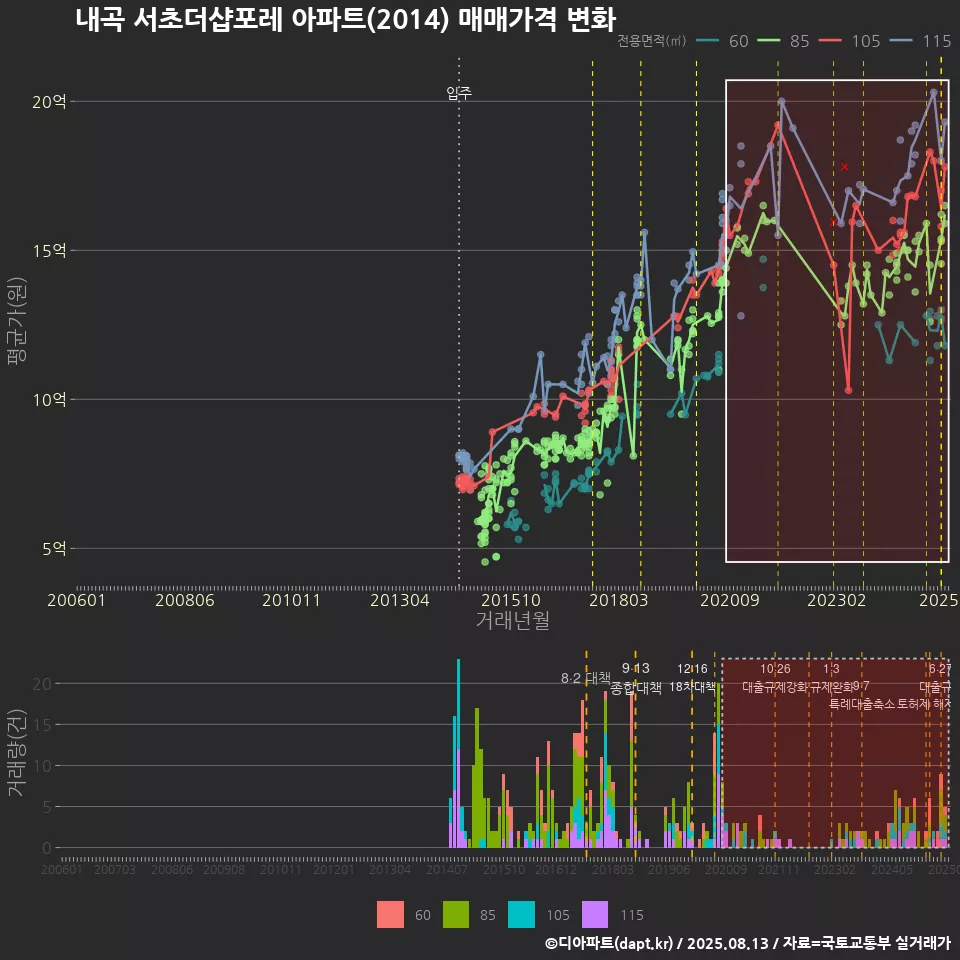
Task: Click the blue-gray 115 line legend entry
Action: pos(920,41)
